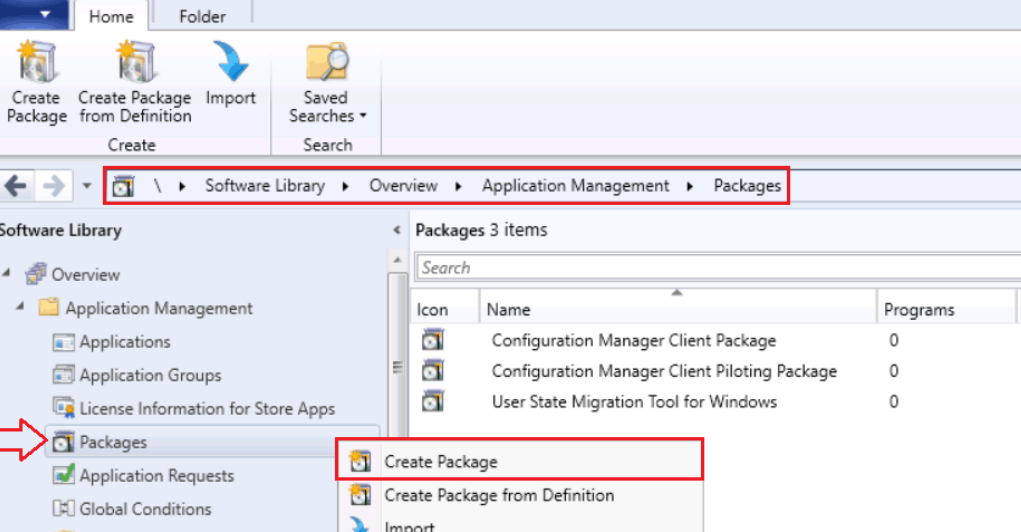
Task: Click Packages in the breadcrumb path
Action: pyautogui.click(x=747, y=186)
